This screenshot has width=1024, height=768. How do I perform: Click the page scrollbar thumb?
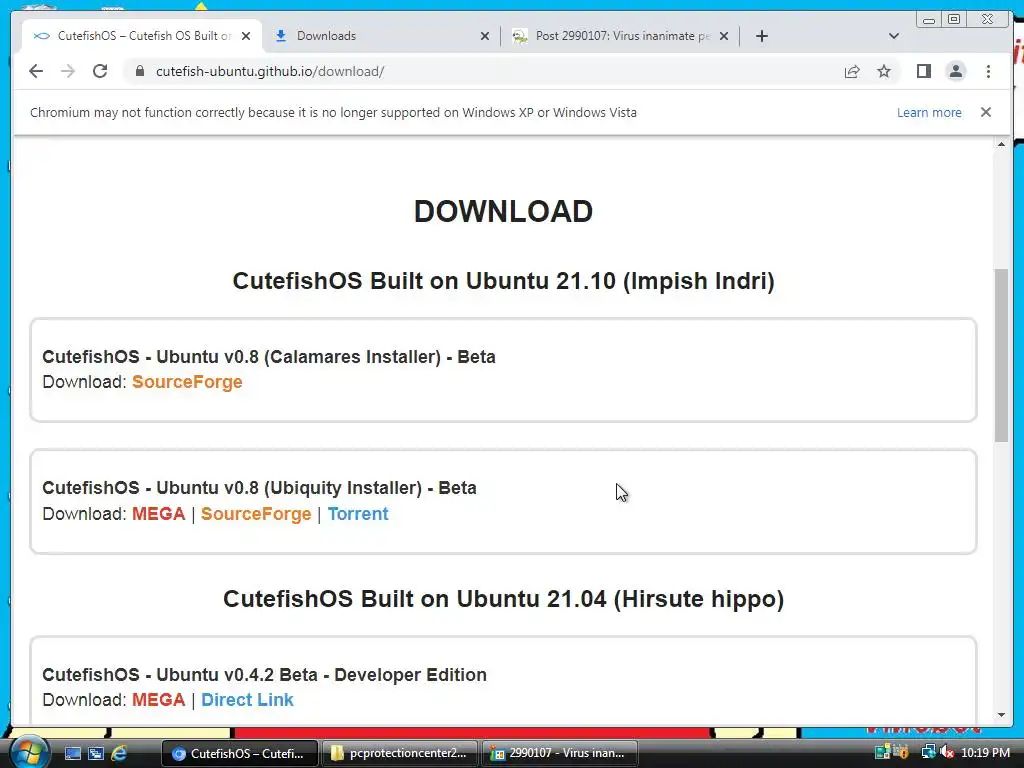pyautogui.click(x=1001, y=355)
